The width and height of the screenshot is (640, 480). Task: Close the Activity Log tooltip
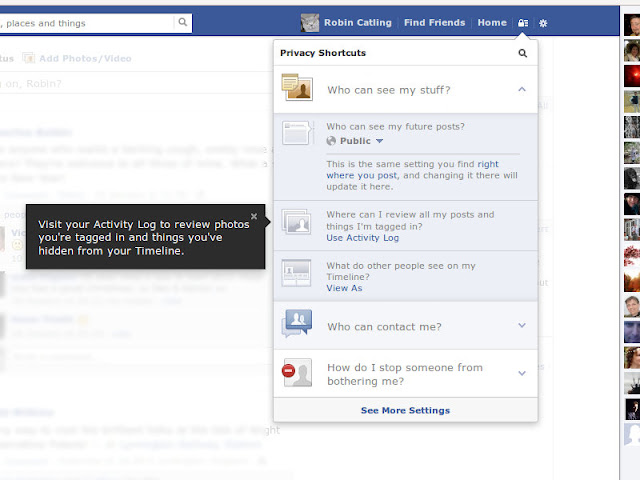(254, 216)
